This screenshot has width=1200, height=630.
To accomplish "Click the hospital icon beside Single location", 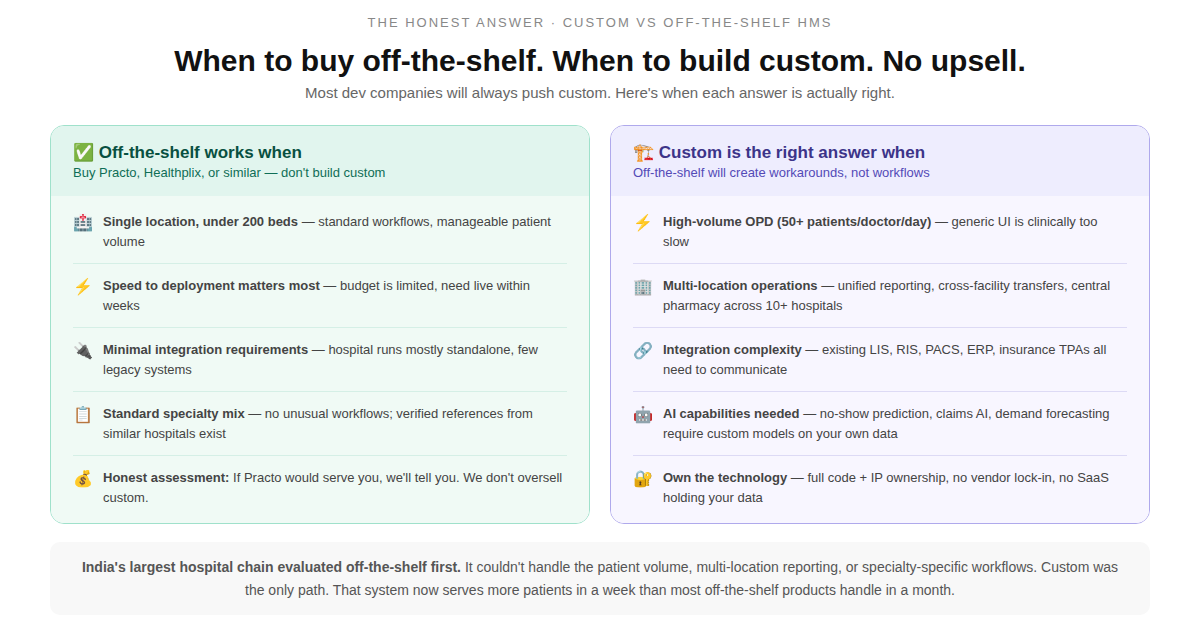I will pyautogui.click(x=83, y=223).
